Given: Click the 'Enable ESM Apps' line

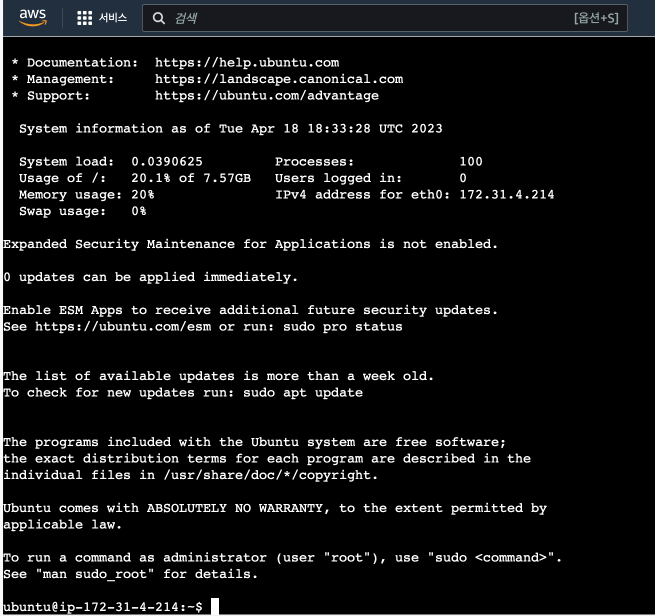Looking at the screenshot, I should pyautogui.click(x=250, y=310).
